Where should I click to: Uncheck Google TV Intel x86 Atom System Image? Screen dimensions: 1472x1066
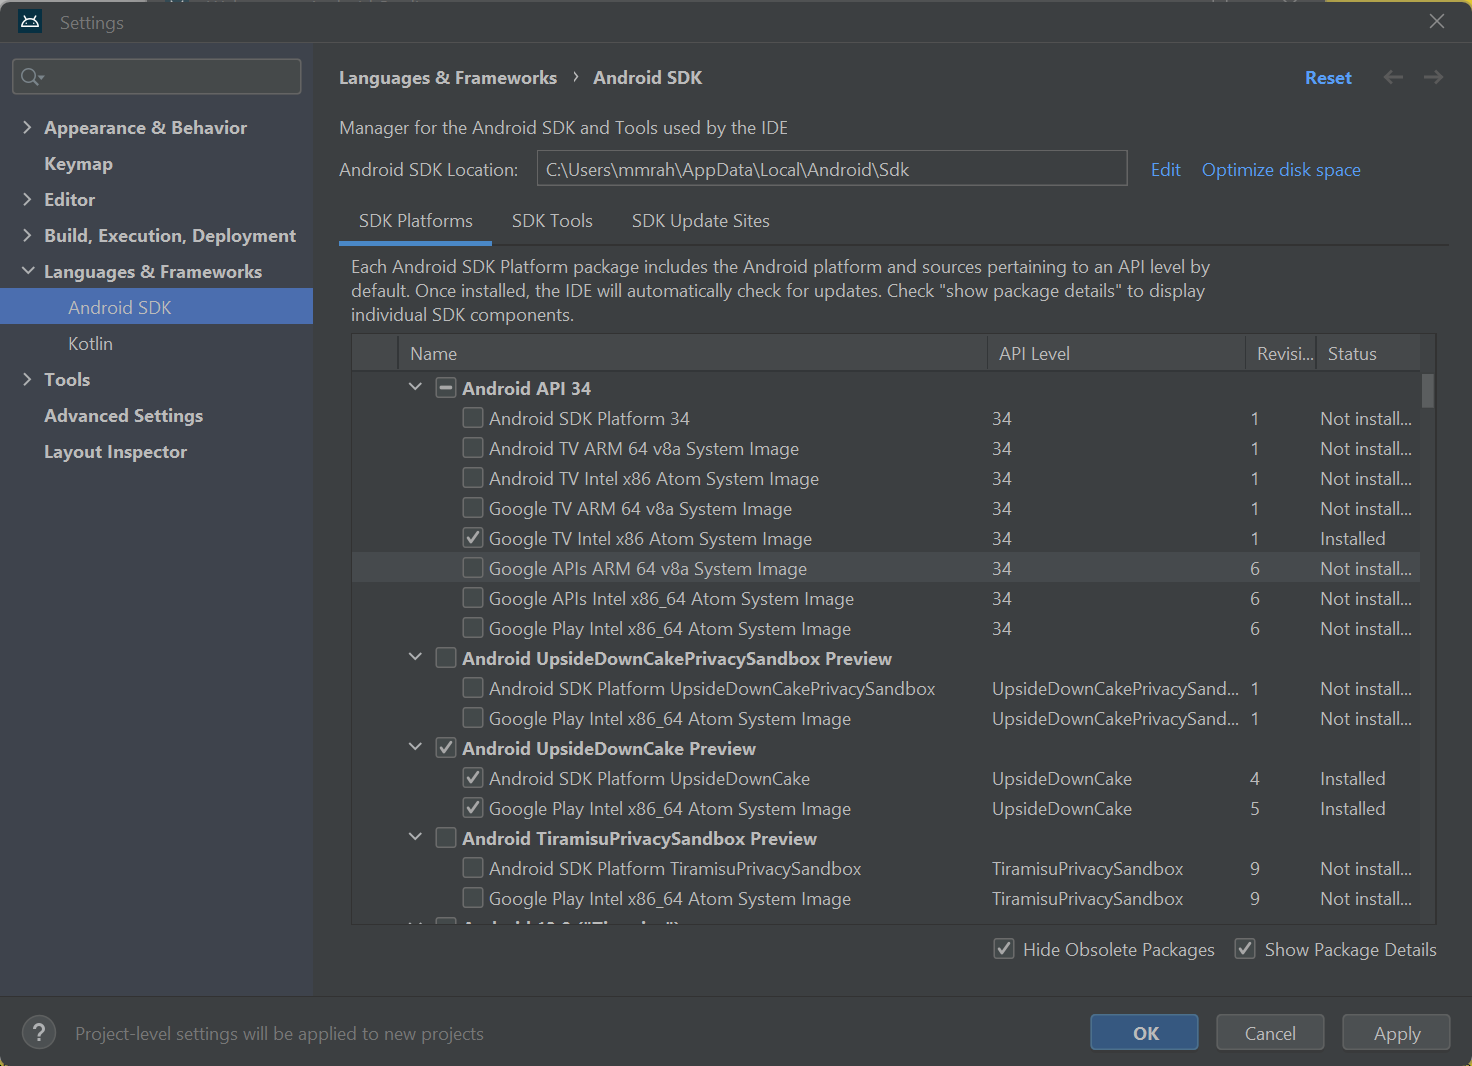pos(473,538)
